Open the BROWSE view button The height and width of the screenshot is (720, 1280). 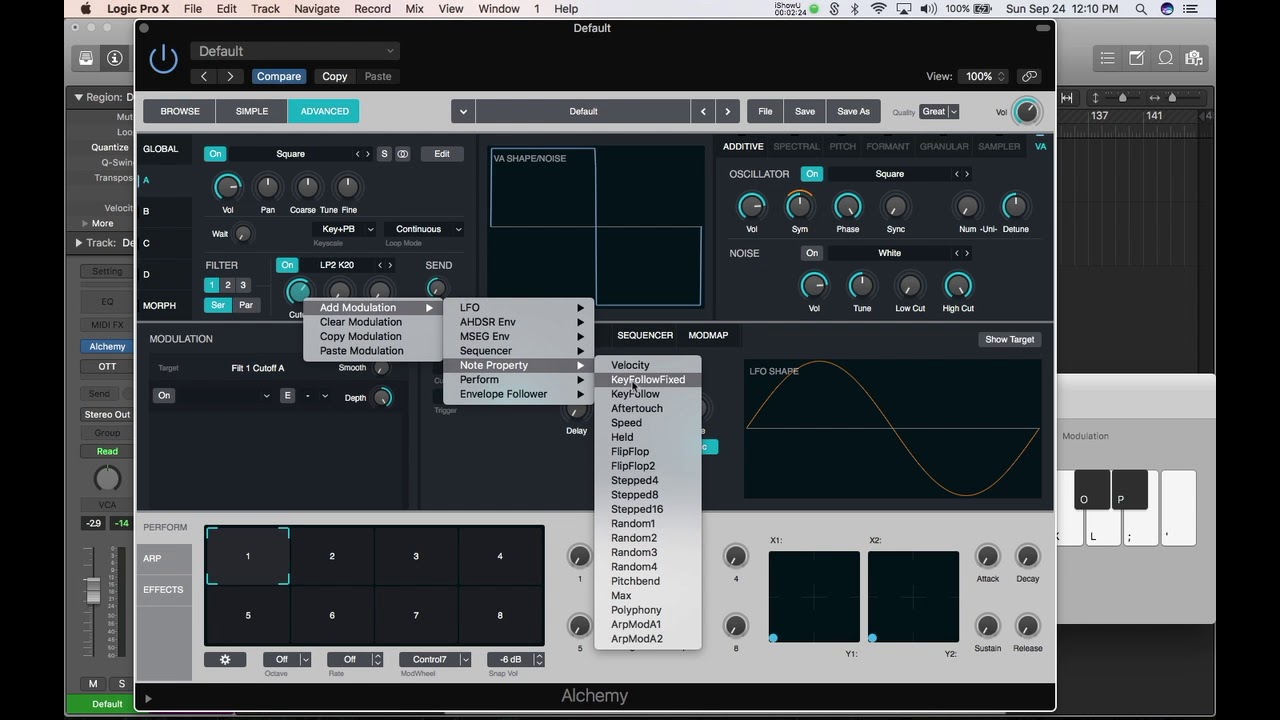180,112
